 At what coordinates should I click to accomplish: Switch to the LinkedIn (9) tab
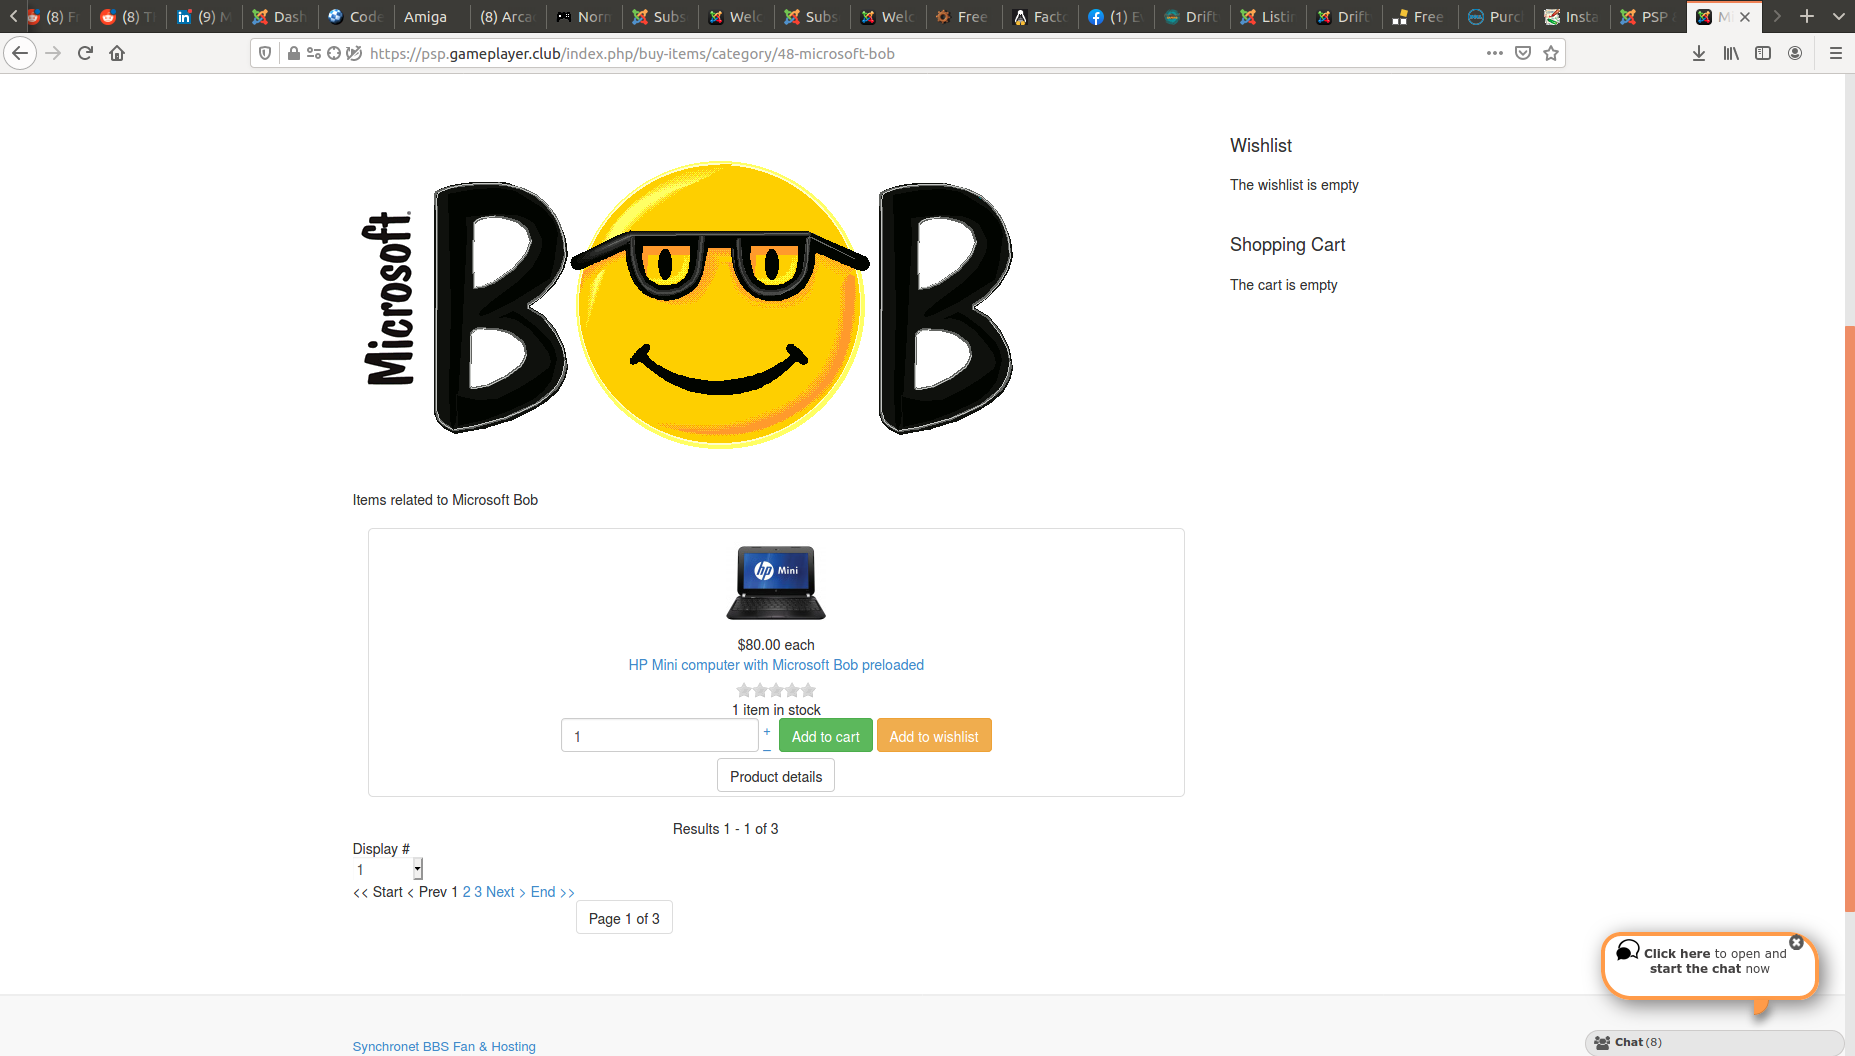[x=204, y=17]
